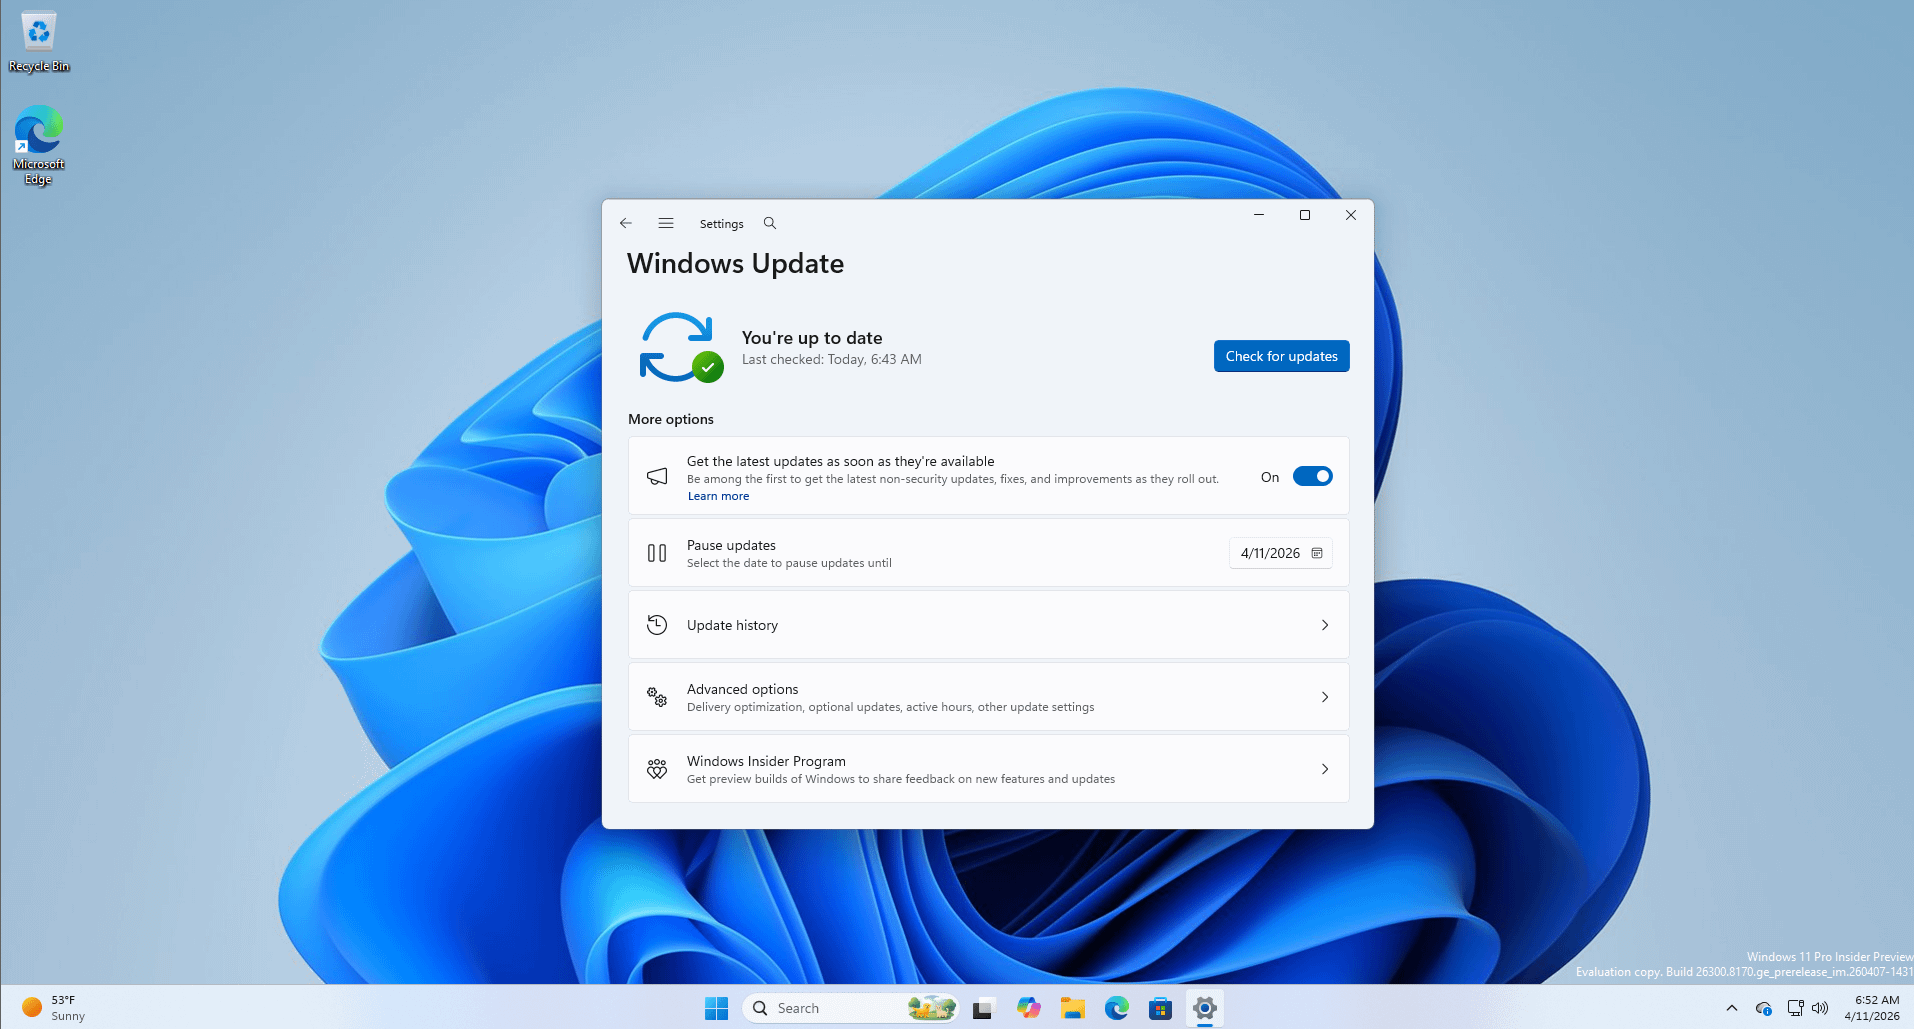Click the volume speaker tray icon
This screenshot has width=1914, height=1029.
1820,1008
